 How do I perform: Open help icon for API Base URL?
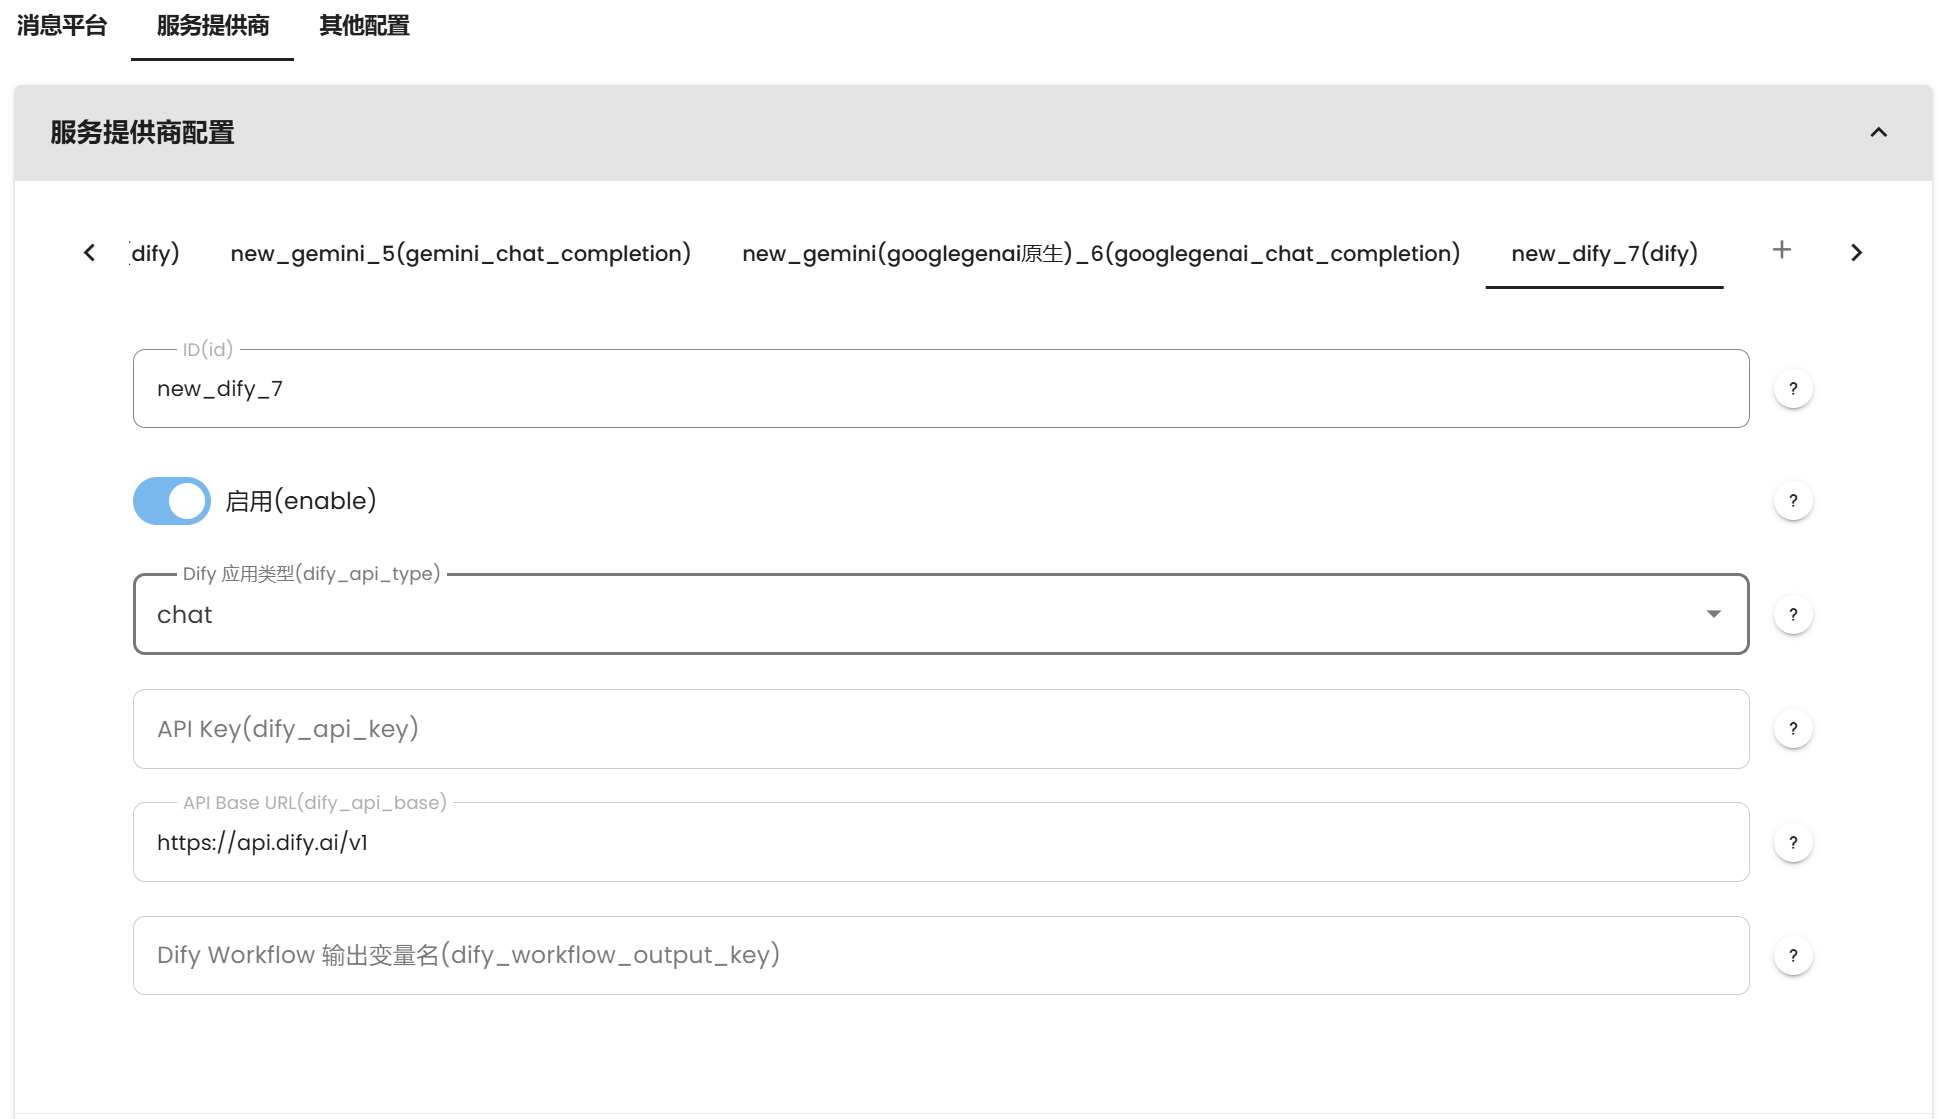(1793, 843)
